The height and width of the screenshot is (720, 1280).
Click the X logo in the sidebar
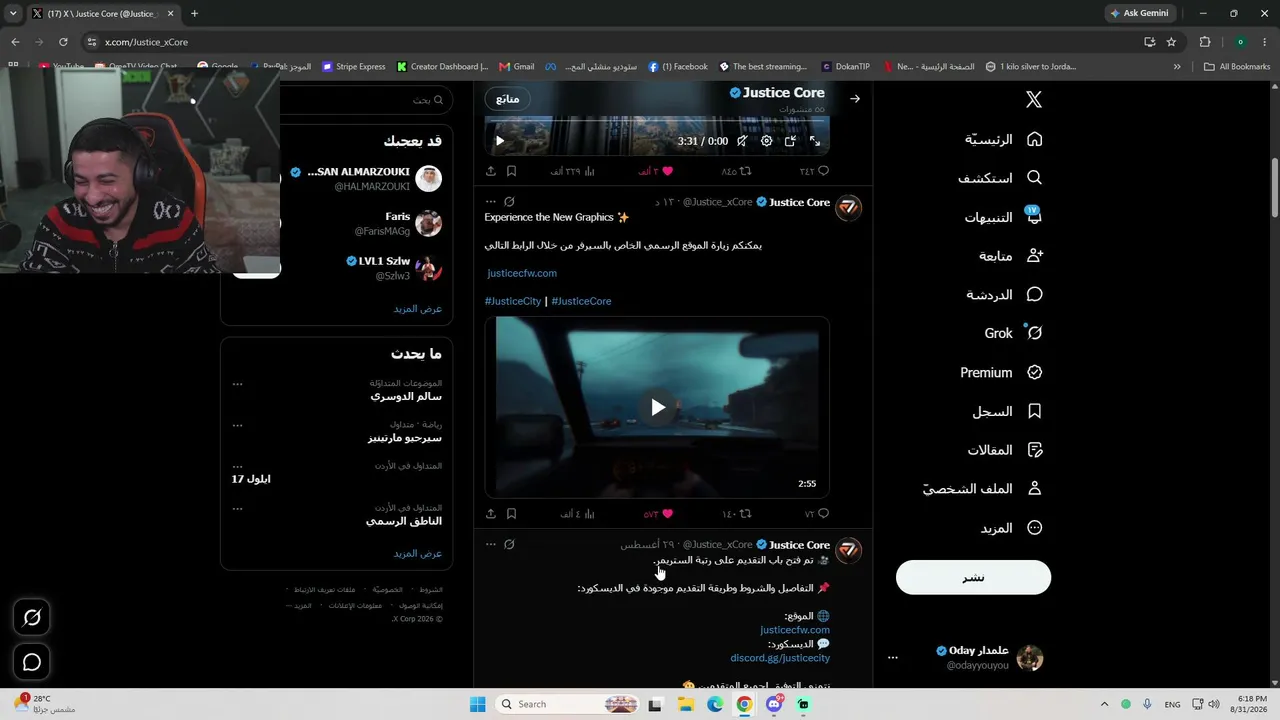coord(1034,99)
